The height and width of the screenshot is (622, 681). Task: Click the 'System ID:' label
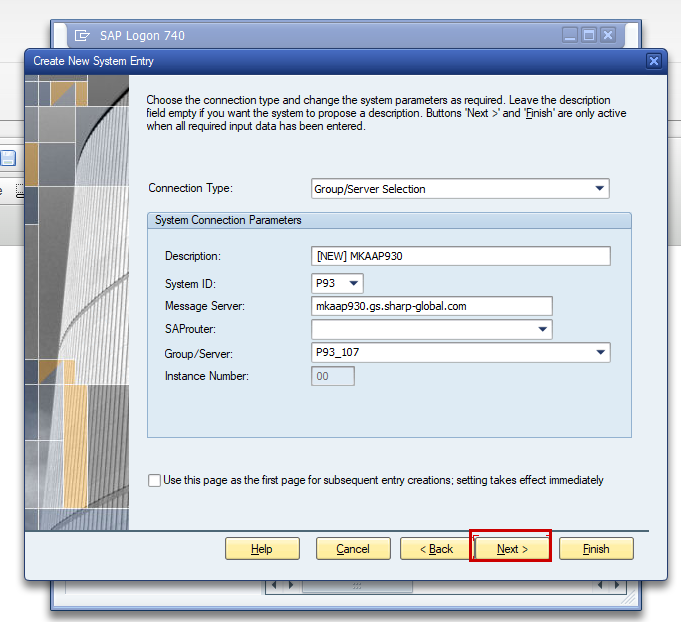tap(190, 284)
